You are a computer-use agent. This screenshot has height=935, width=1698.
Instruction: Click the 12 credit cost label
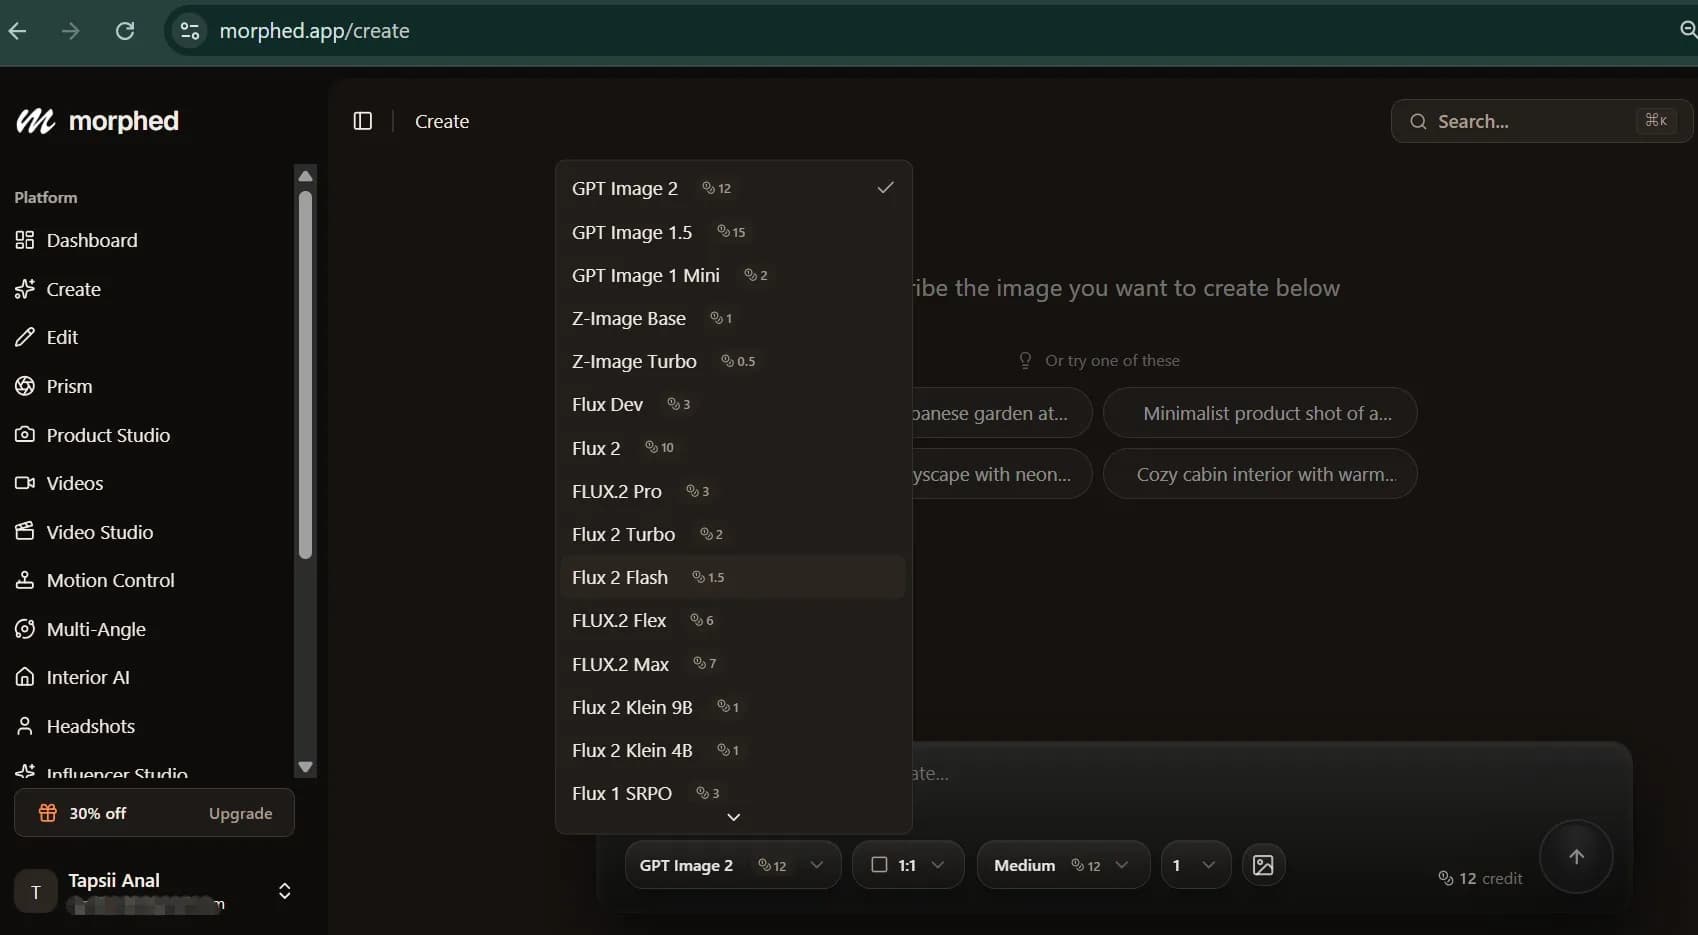tap(1480, 878)
